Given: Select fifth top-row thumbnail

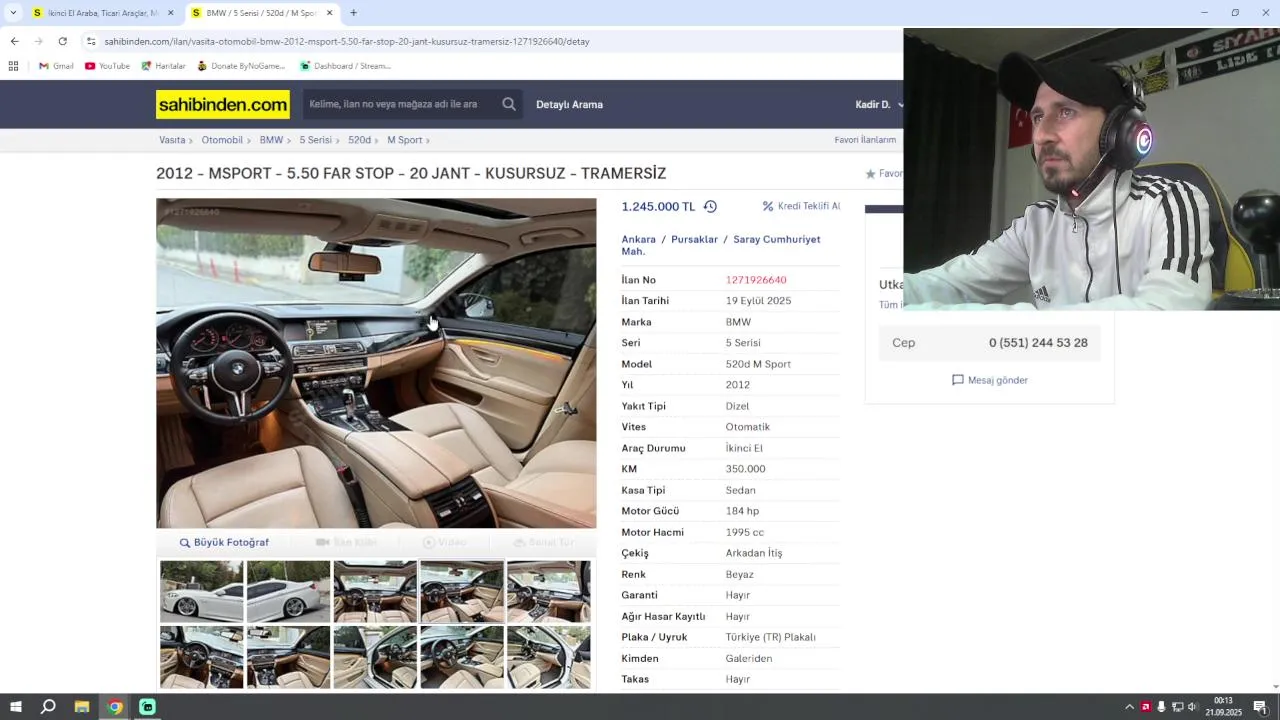Looking at the screenshot, I should tap(549, 591).
